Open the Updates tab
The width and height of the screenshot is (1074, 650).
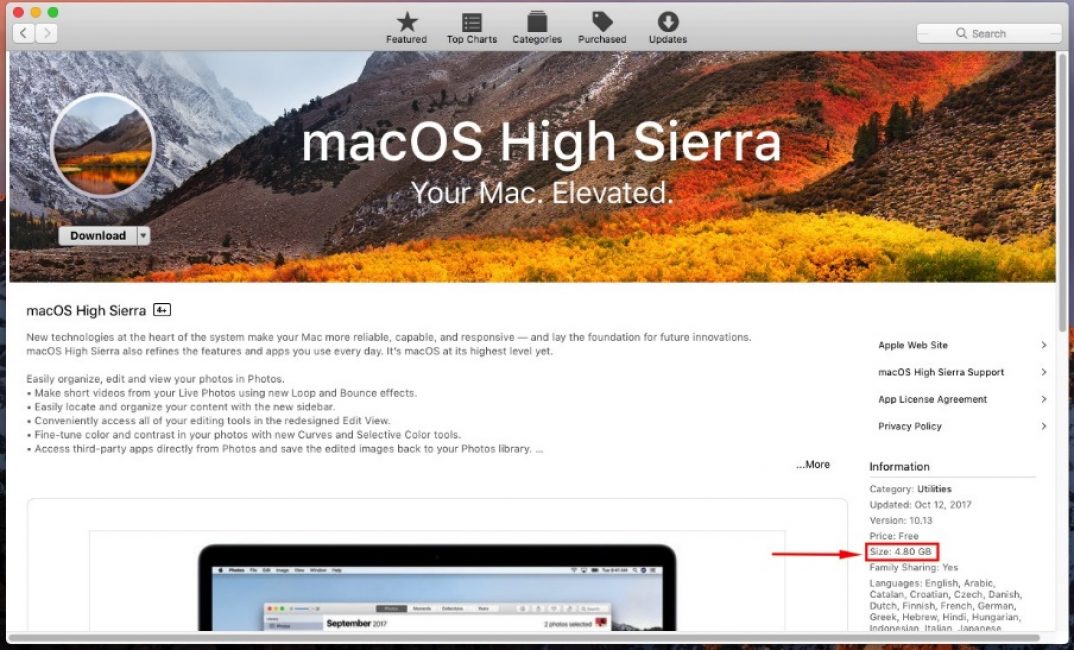668,29
